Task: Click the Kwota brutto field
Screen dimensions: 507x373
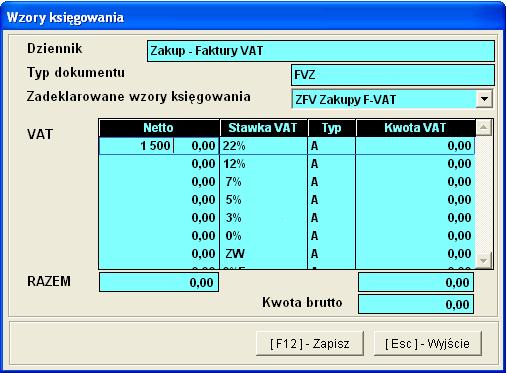Action: (x=416, y=304)
